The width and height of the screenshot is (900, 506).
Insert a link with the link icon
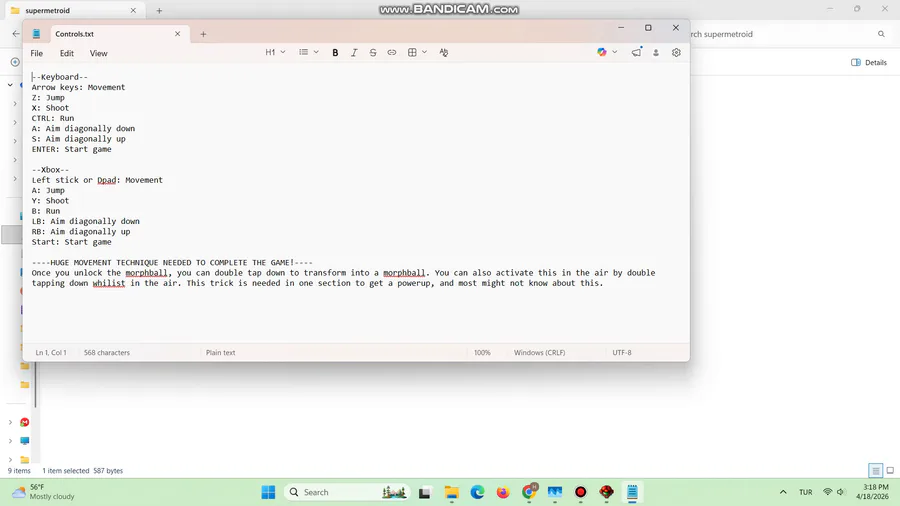click(391, 53)
